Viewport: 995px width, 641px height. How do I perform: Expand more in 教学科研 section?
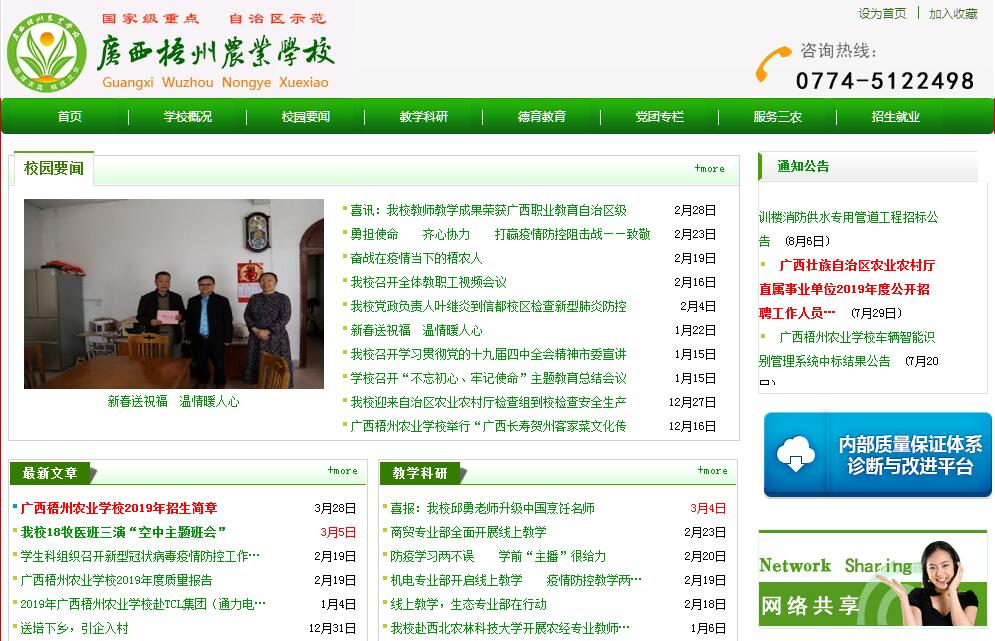(712, 471)
